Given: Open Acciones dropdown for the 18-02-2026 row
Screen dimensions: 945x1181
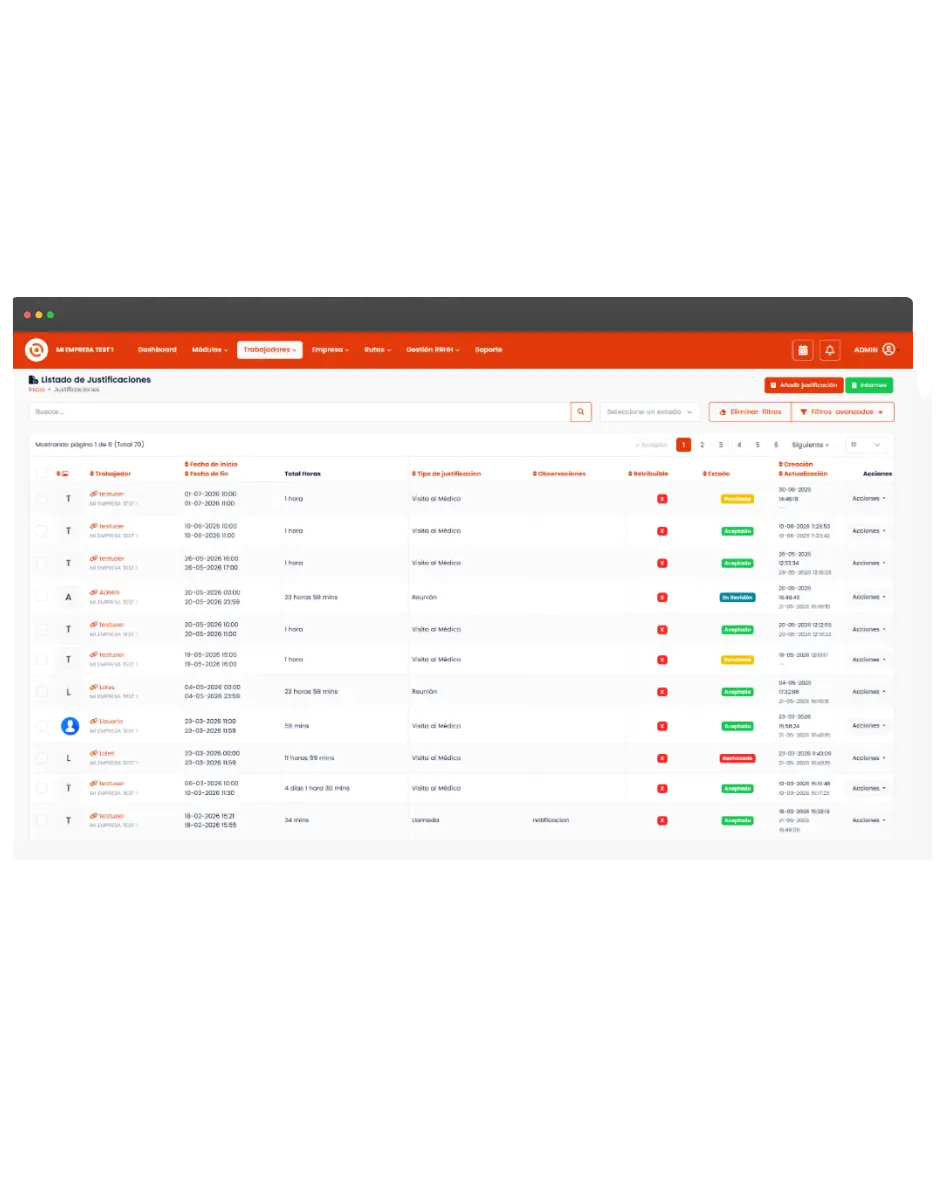Looking at the screenshot, I should point(869,820).
